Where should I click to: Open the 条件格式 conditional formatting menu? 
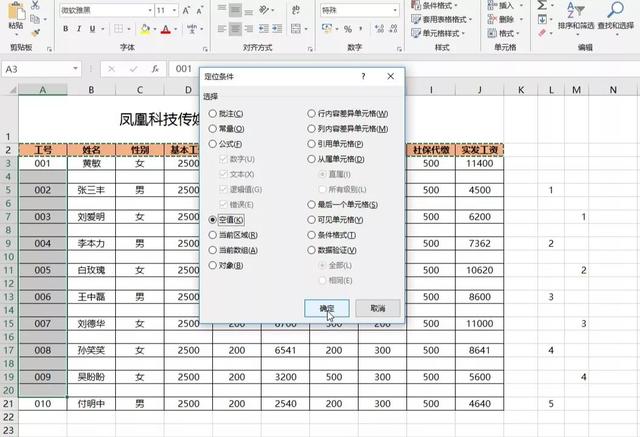pyautogui.click(x=434, y=5)
